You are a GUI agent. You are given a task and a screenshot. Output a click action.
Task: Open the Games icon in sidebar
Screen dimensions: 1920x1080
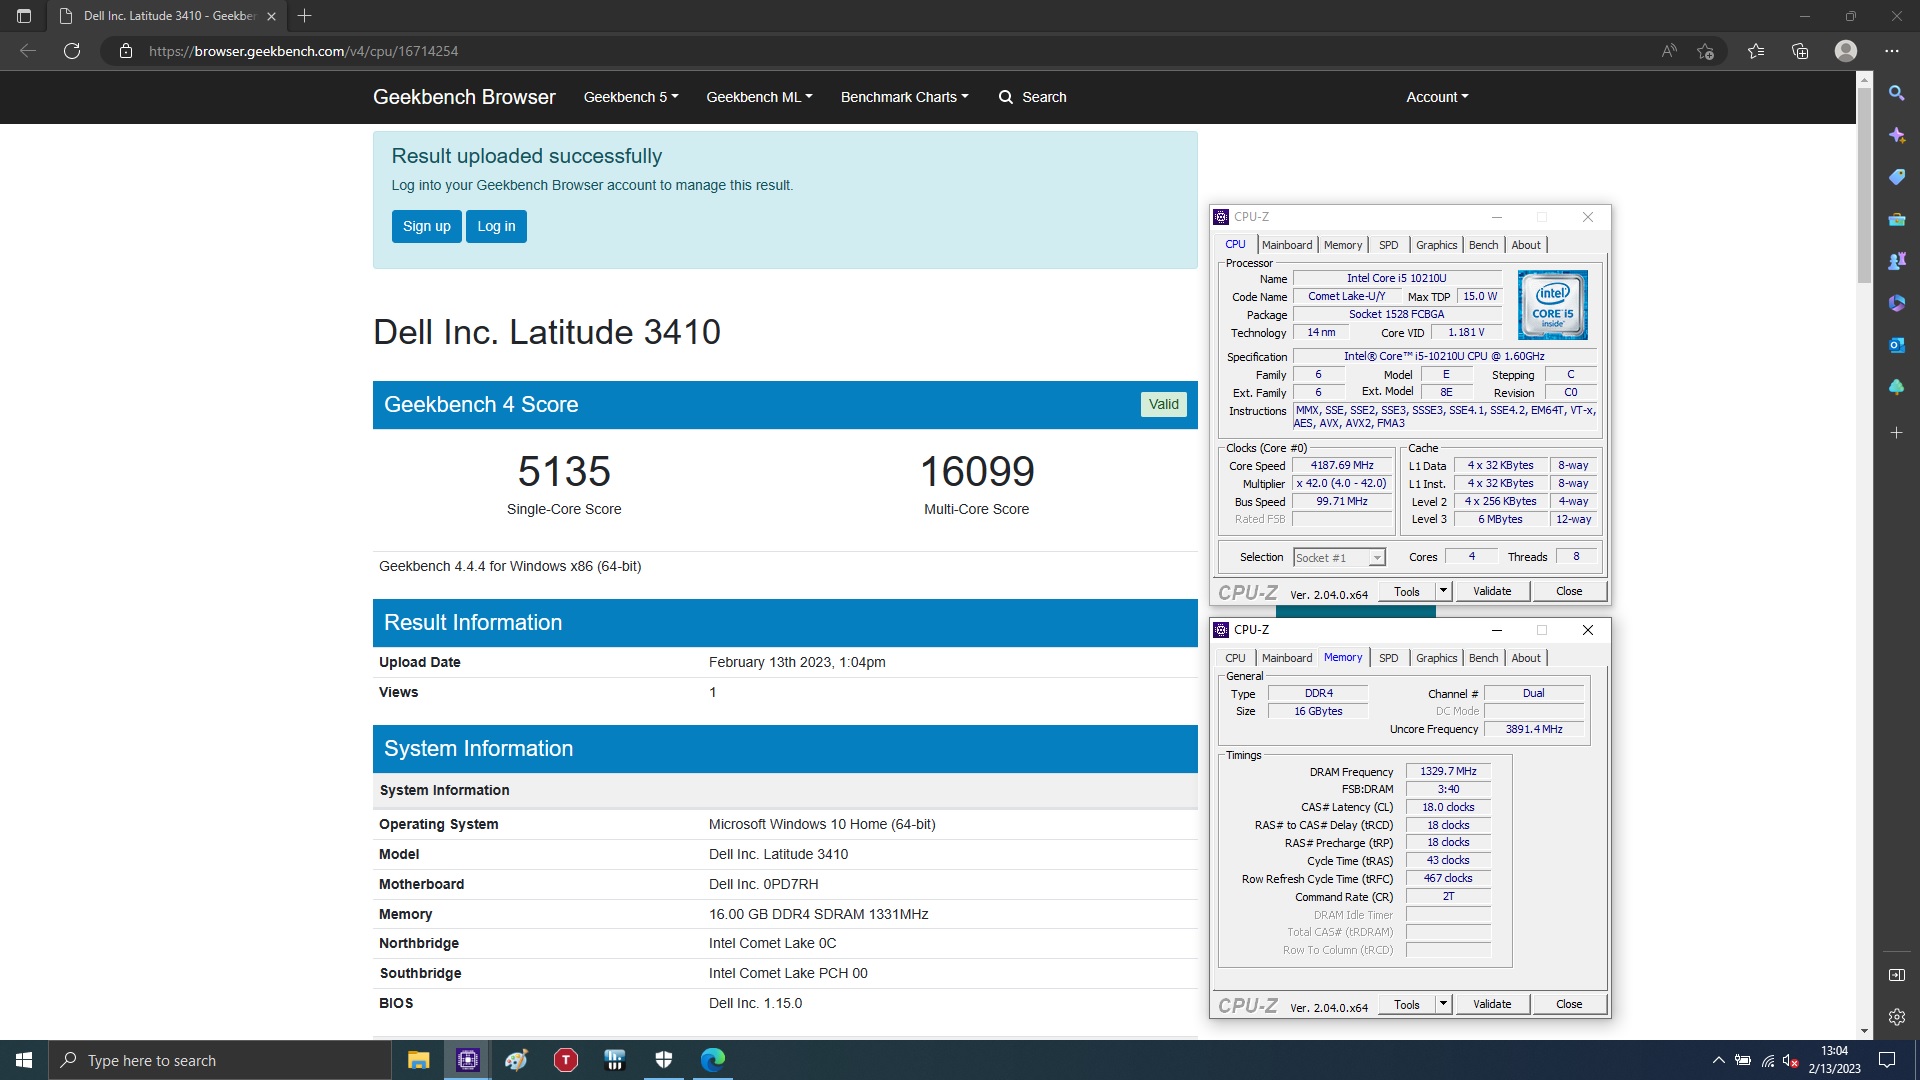click(x=1896, y=261)
